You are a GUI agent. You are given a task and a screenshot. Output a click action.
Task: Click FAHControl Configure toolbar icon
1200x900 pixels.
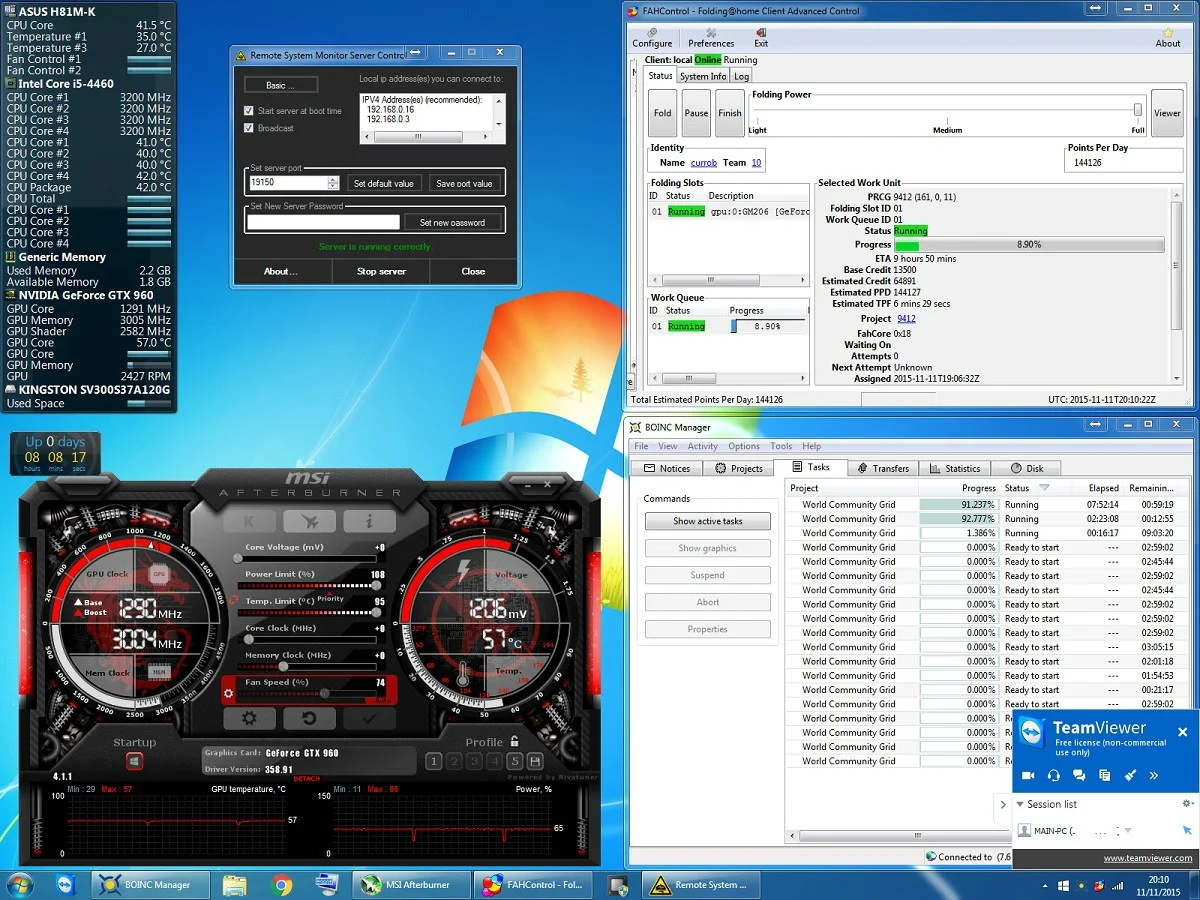pyautogui.click(x=652, y=37)
